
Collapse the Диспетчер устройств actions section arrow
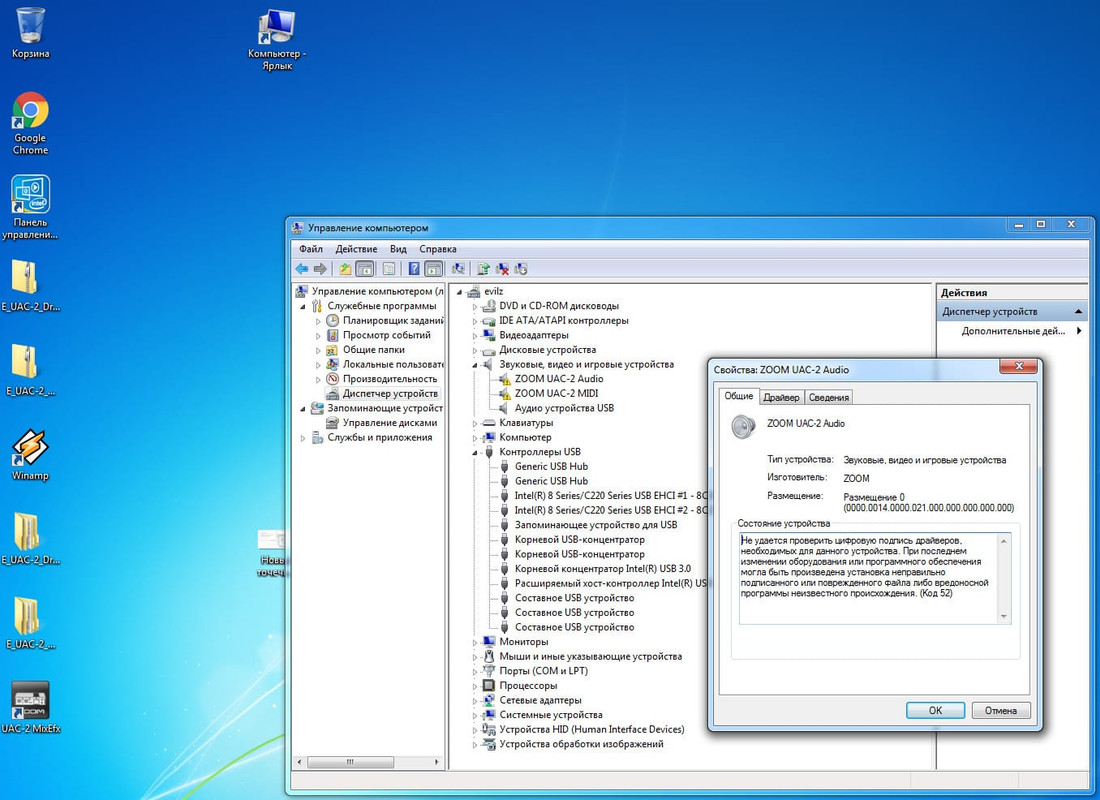tap(1079, 312)
